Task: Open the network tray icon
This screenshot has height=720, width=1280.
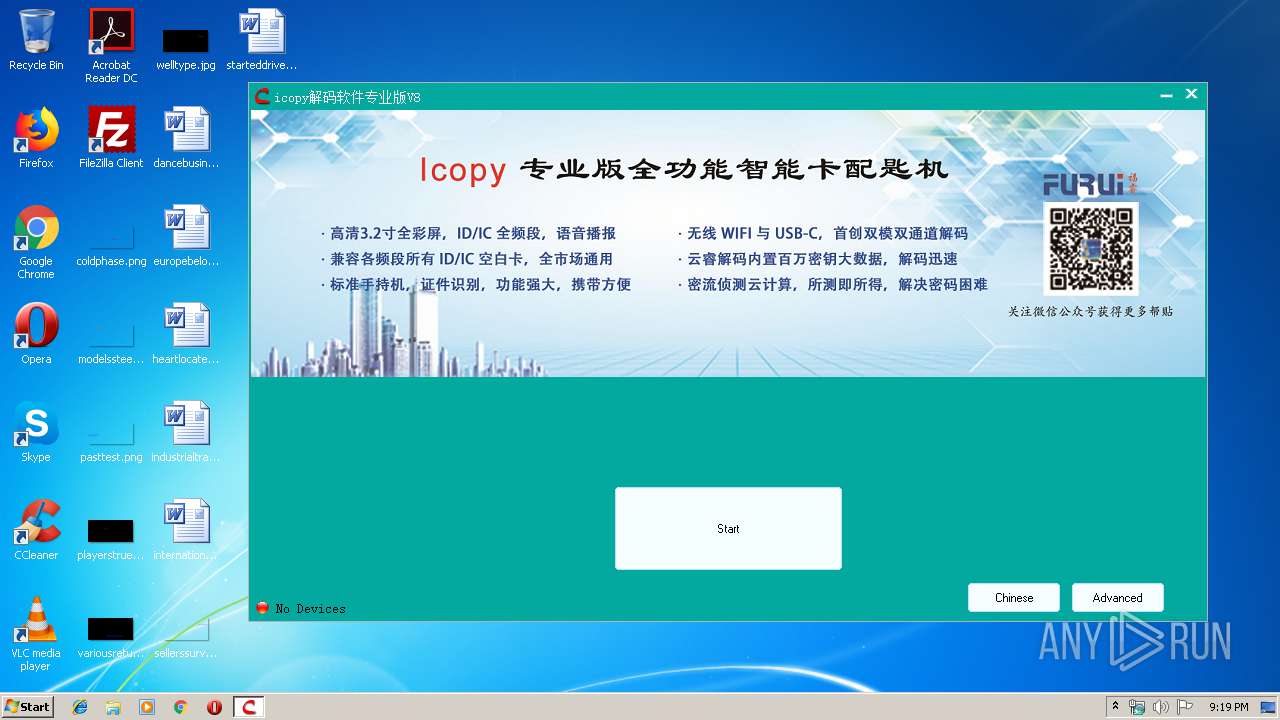Action: coord(1137,707)
